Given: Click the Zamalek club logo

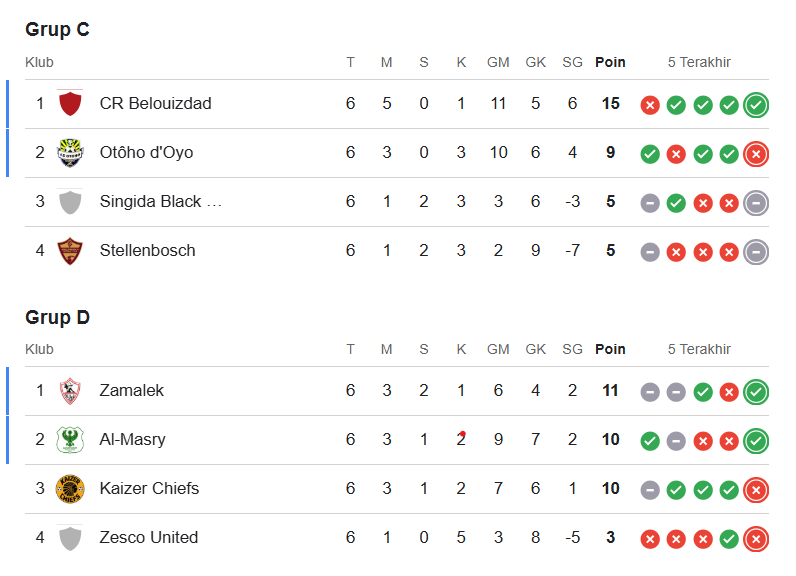Looking at the screenshot, I should pos(70,390).
